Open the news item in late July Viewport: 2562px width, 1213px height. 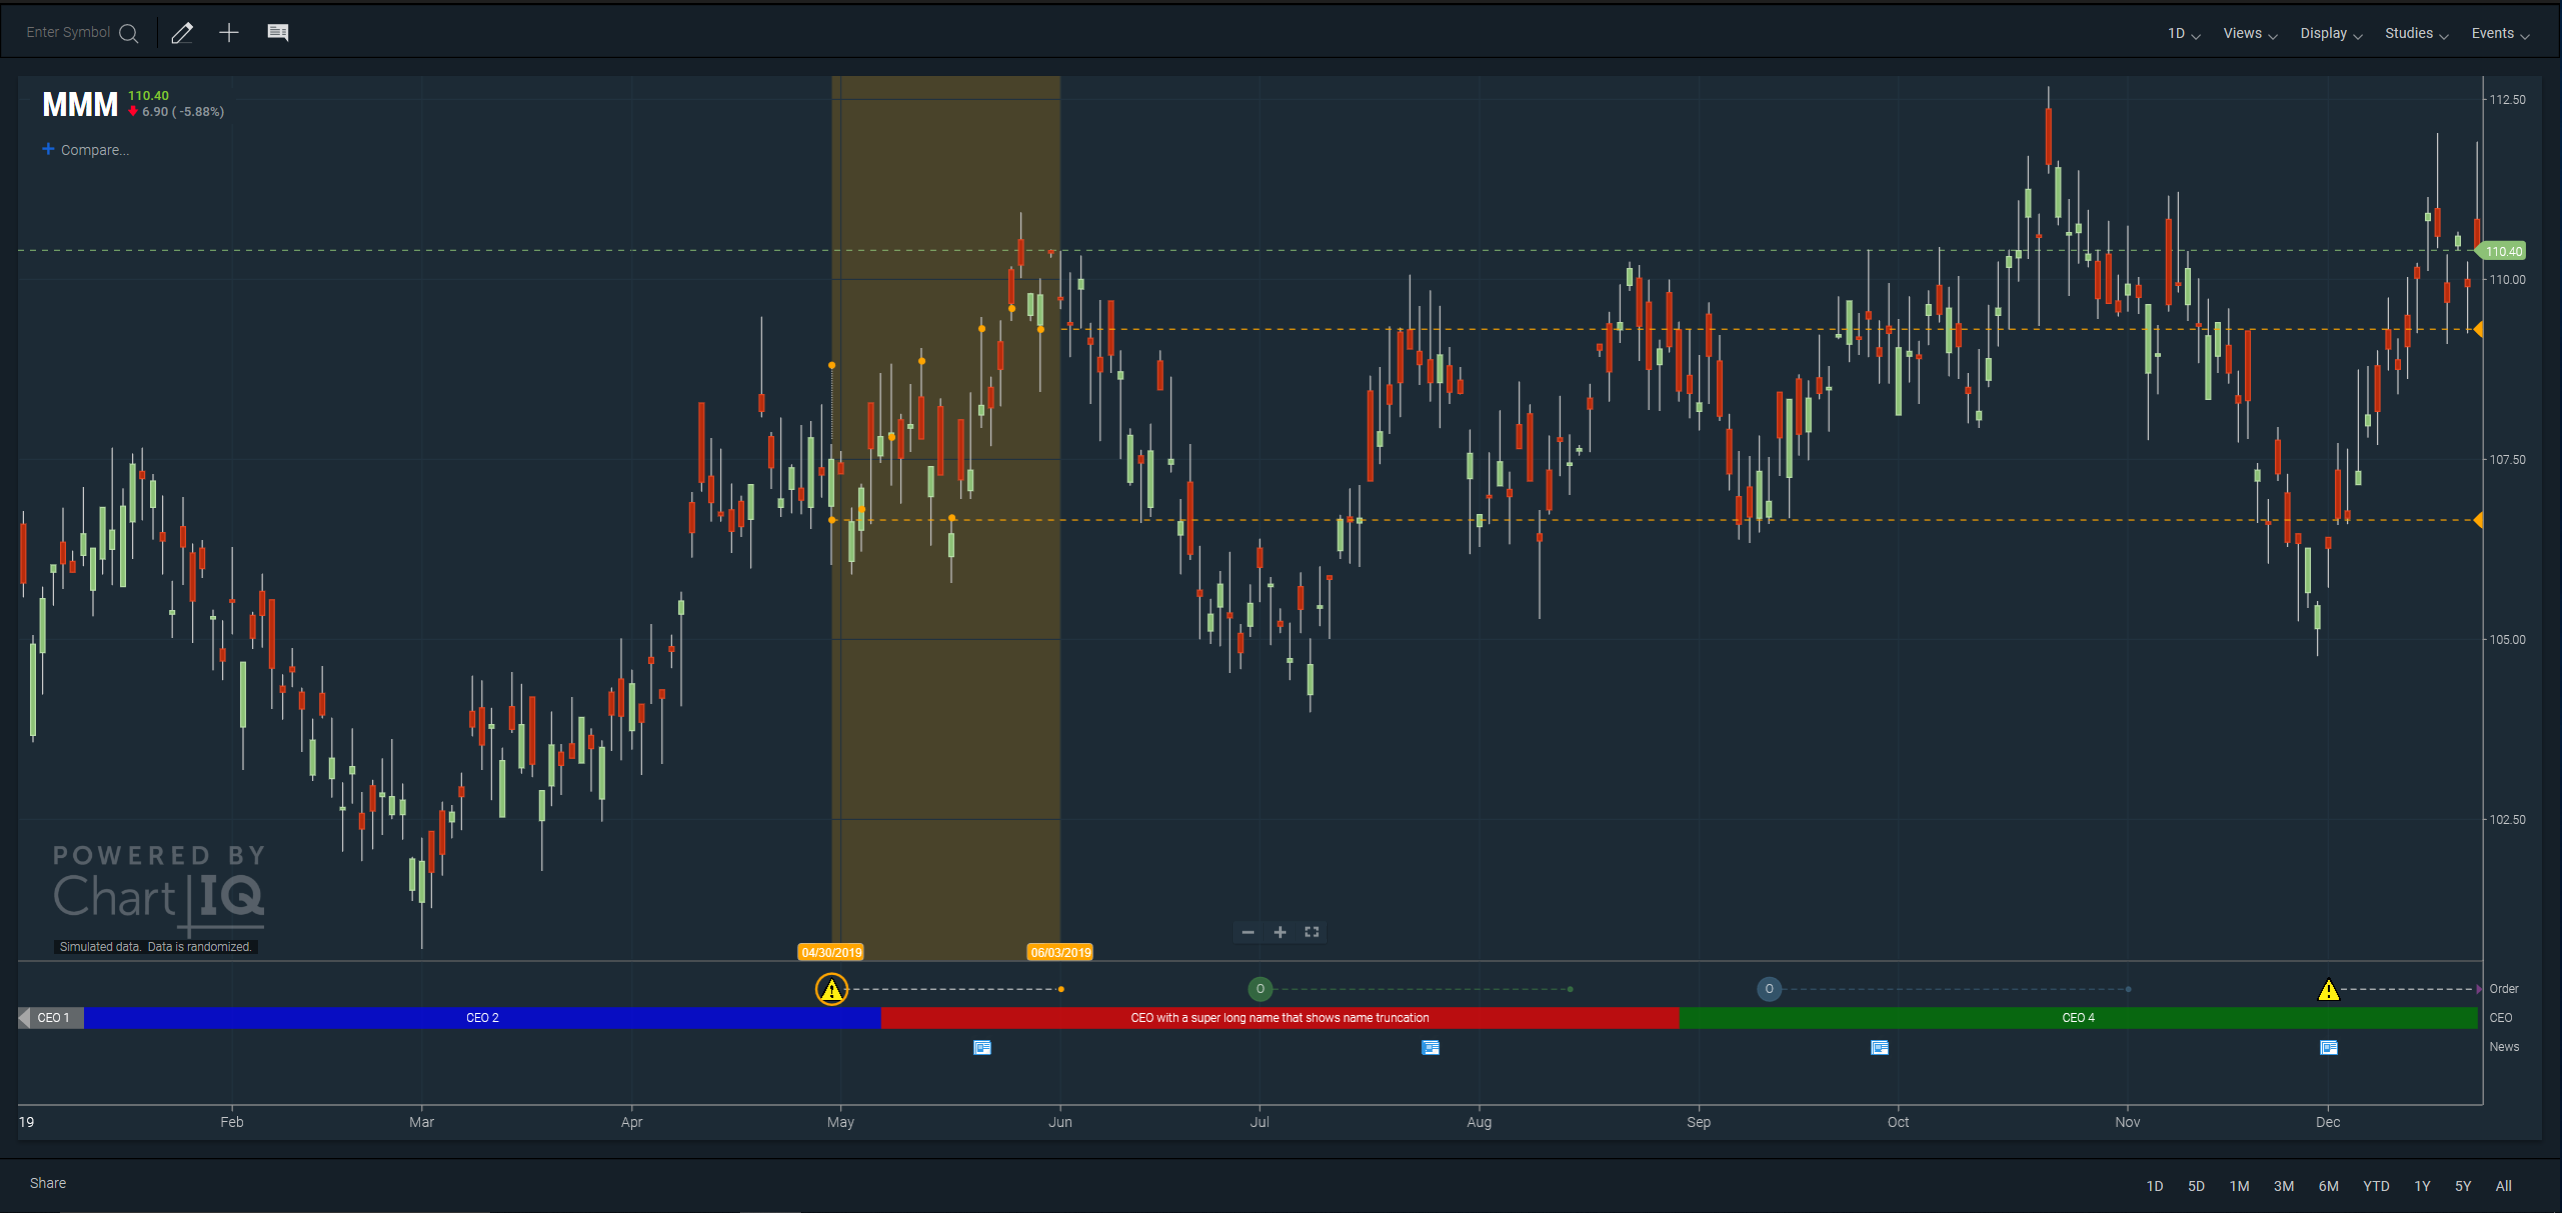[x=1431, y=1047]
